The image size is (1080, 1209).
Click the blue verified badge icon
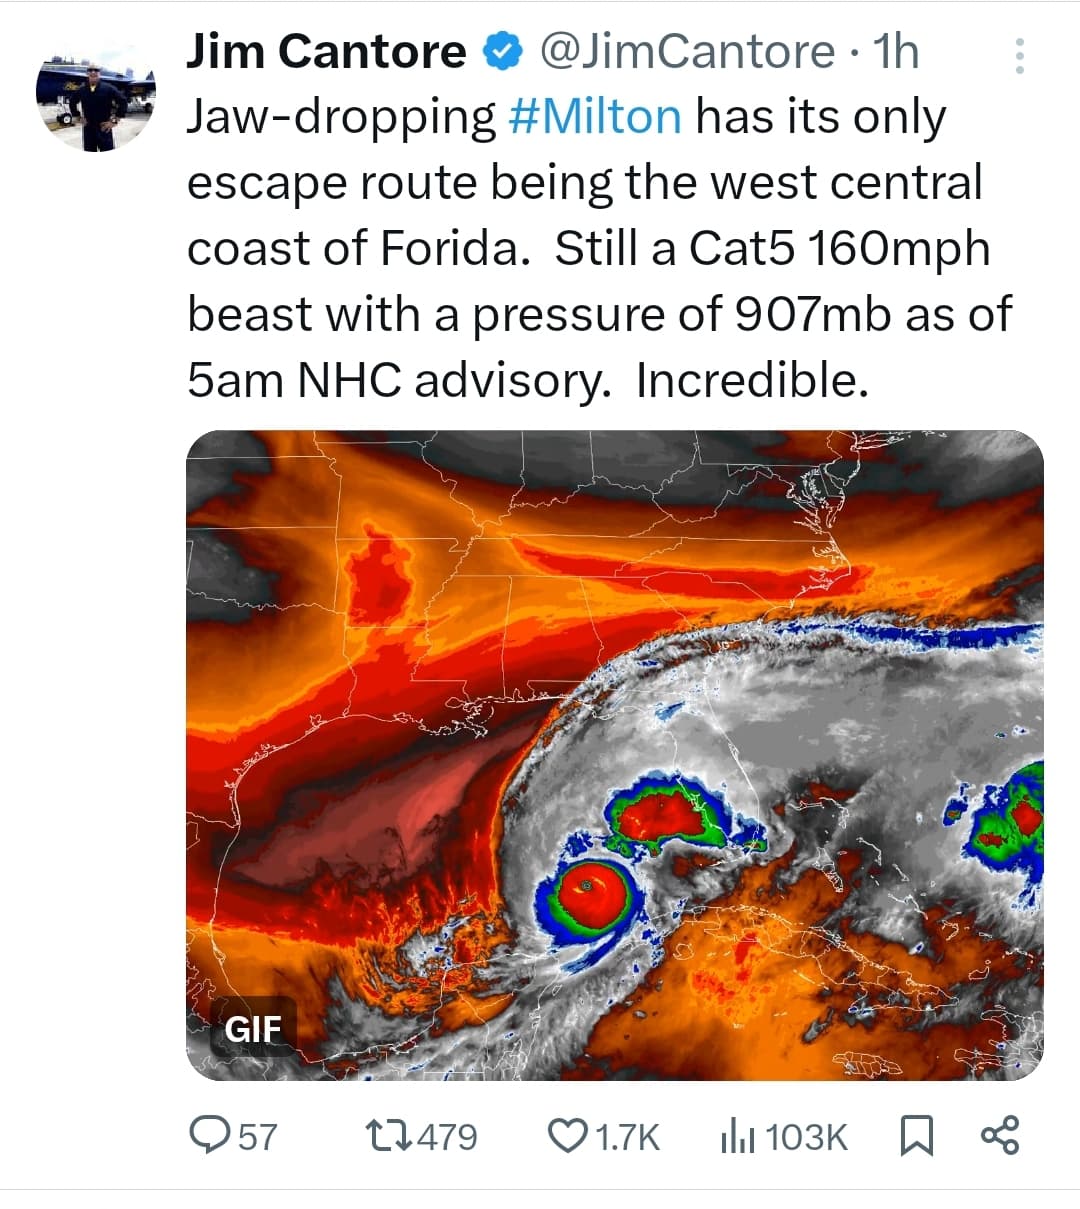[x=503, y=52]
